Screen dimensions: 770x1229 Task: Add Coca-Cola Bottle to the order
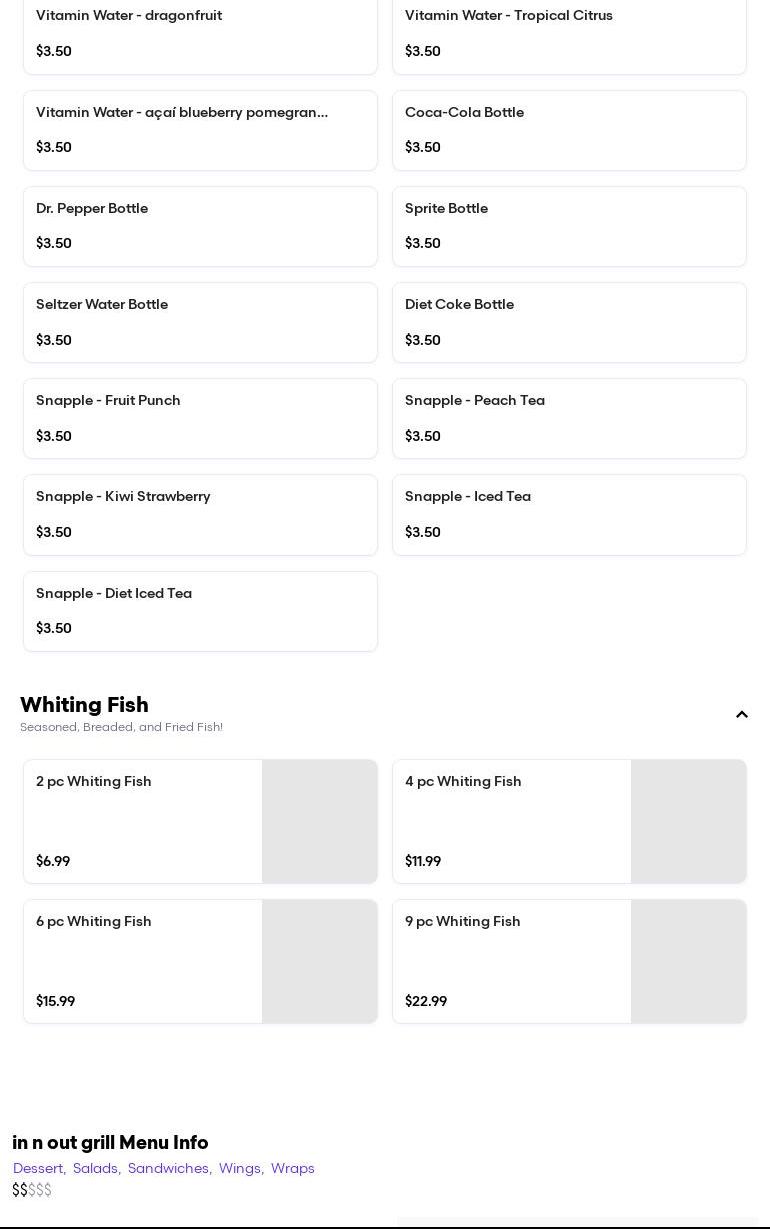coord(569,130)
